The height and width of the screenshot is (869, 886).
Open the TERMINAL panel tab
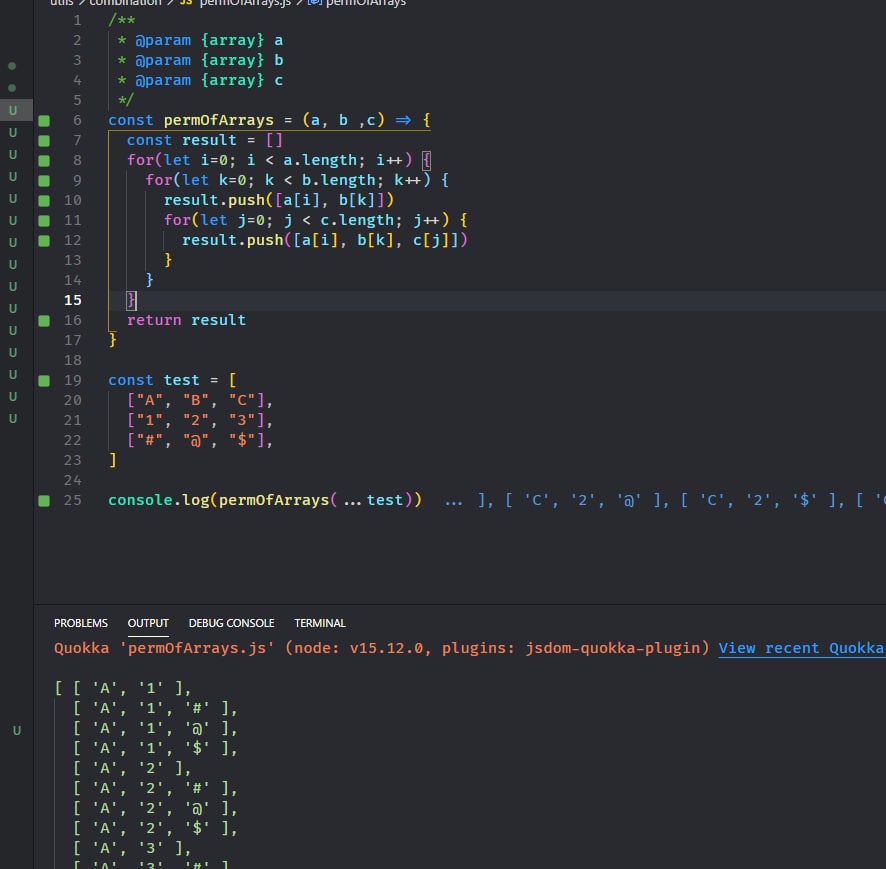320,623
